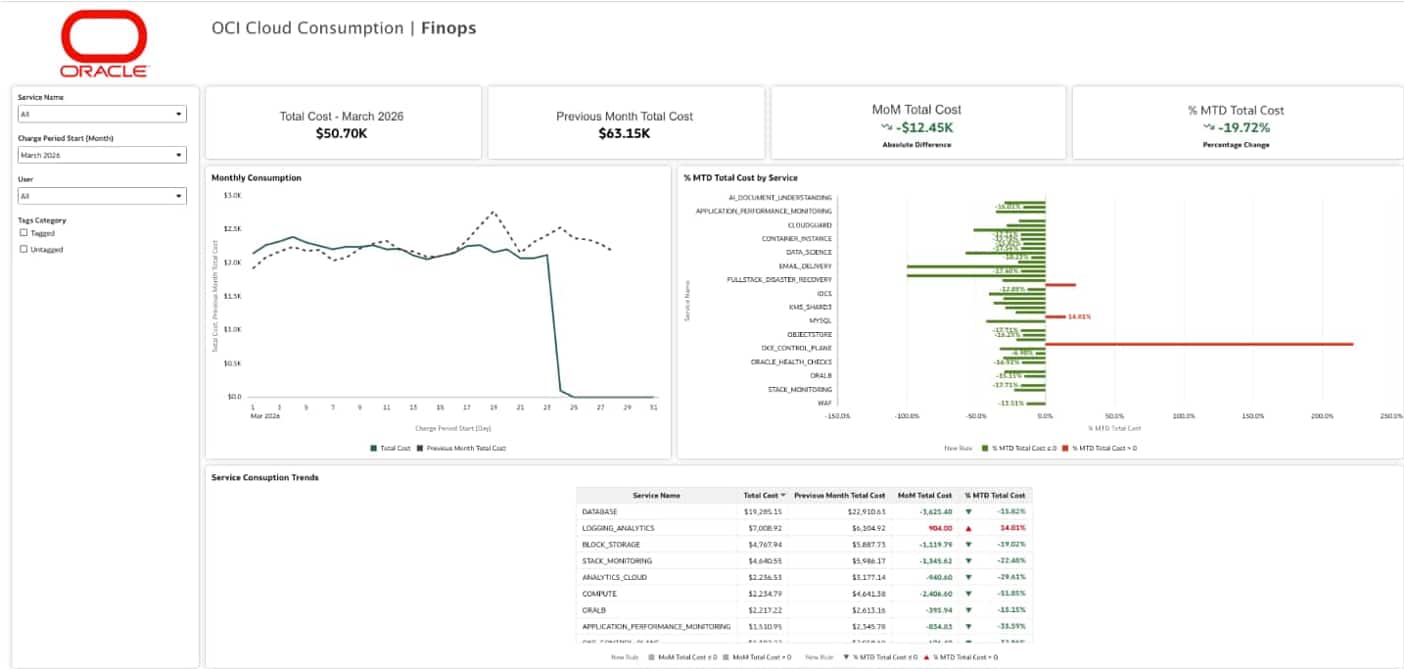Click Previous Month Total Cost legend swatch

pos(420,448)
